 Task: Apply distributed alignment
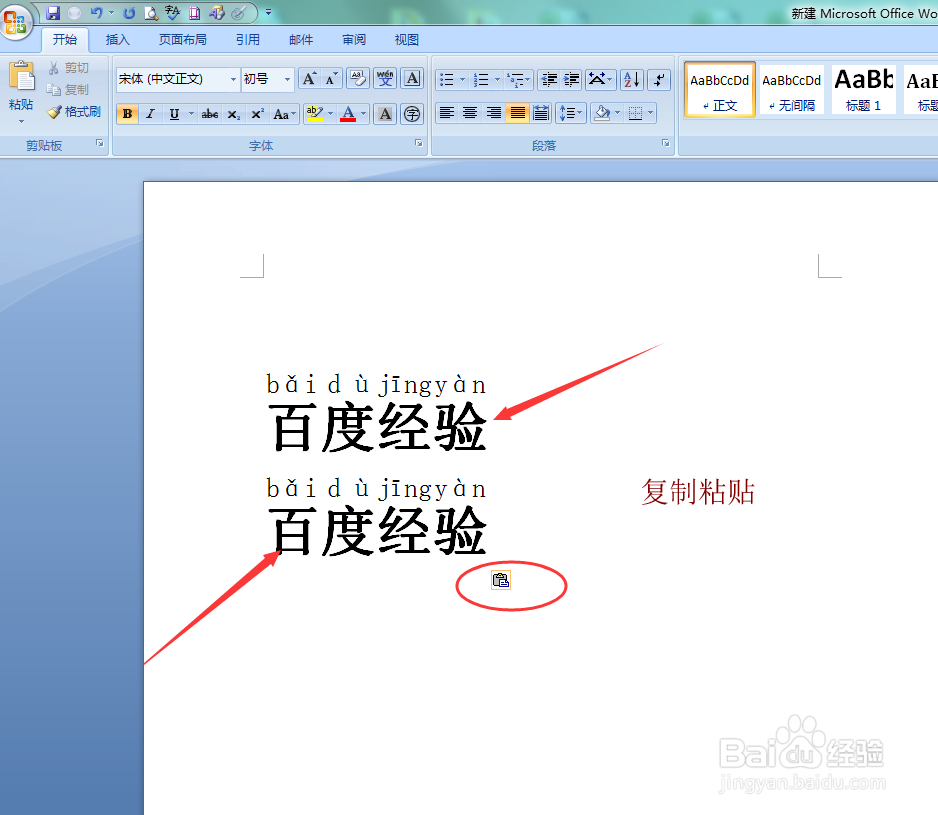click(541, 113)
